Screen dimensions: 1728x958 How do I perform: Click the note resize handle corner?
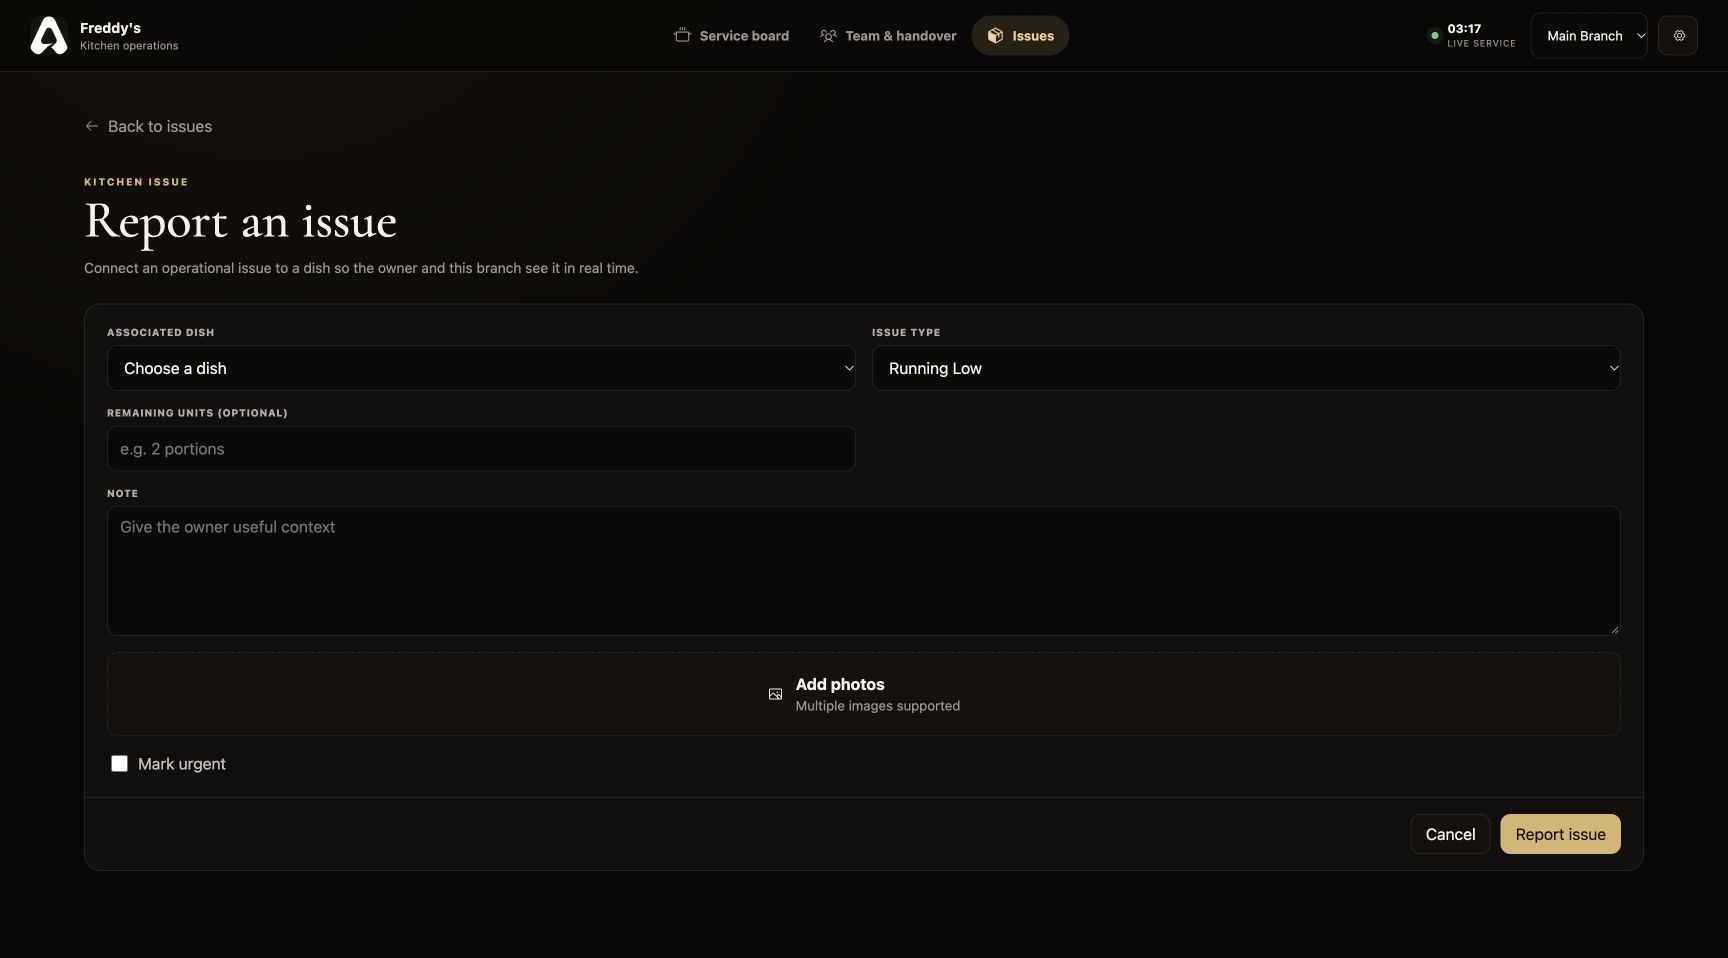[1613, 629]
